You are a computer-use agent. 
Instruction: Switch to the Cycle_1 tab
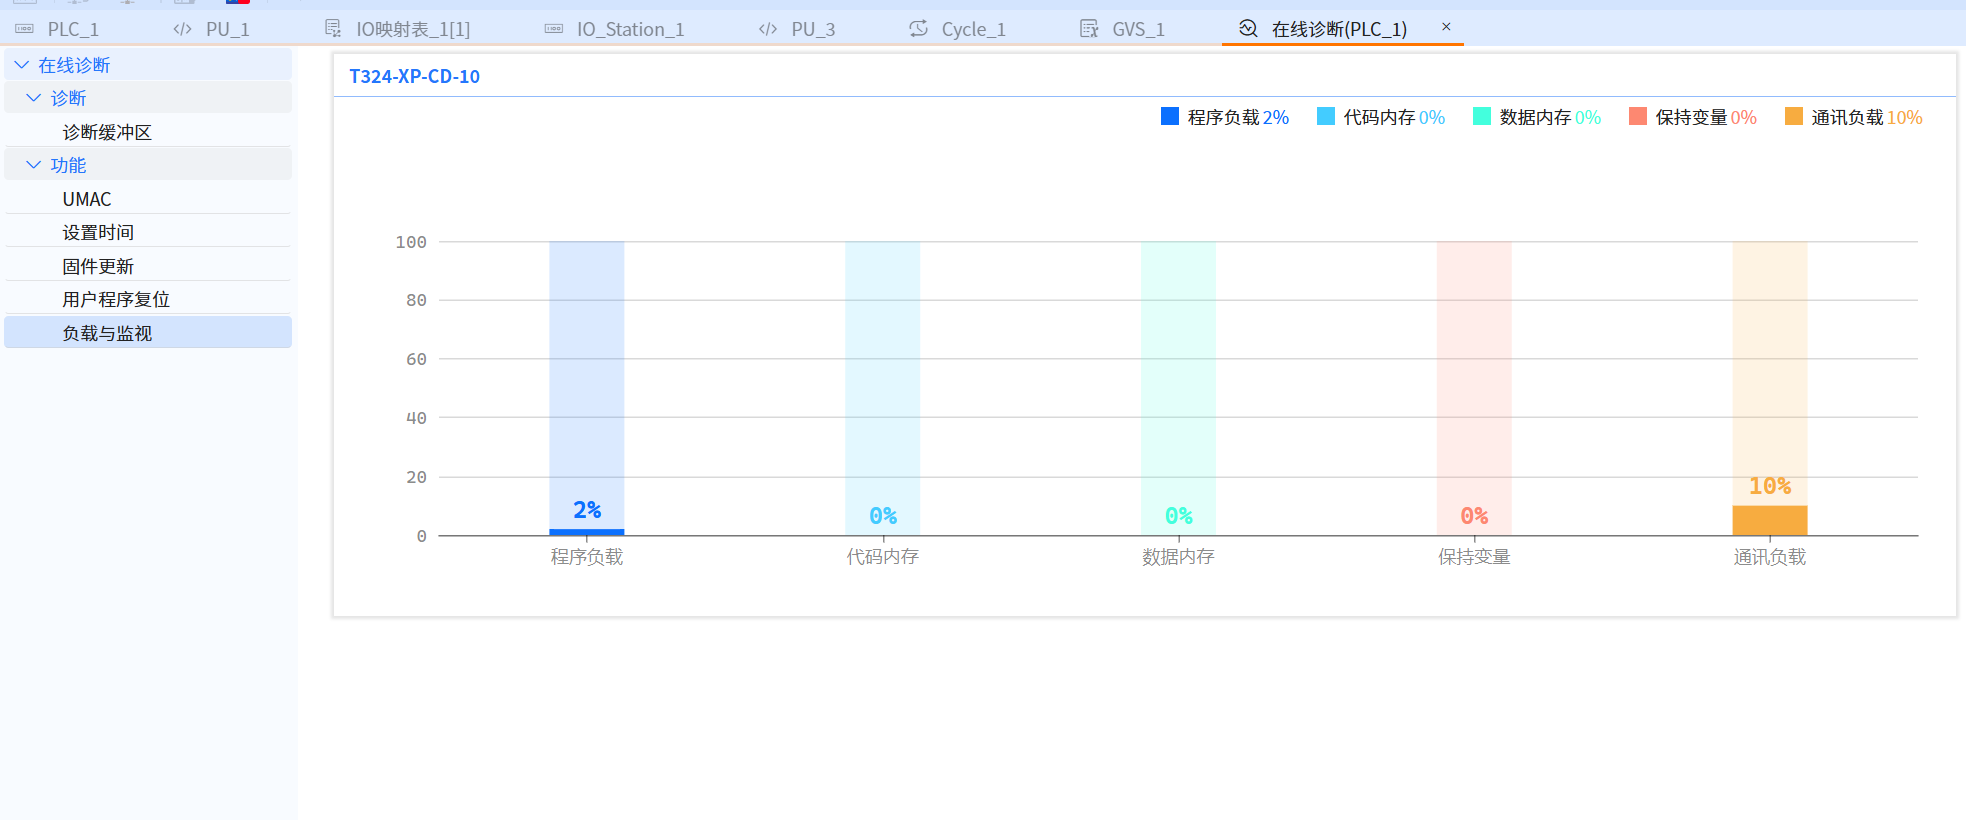pyautogui.click(x=972, y=29)
